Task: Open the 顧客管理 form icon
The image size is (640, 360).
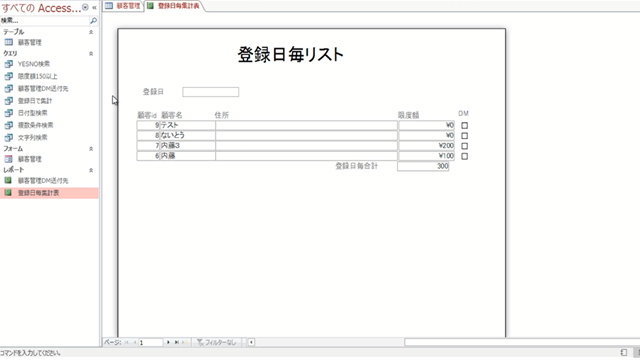Action: pyautogui.click(x=9, y=159)
